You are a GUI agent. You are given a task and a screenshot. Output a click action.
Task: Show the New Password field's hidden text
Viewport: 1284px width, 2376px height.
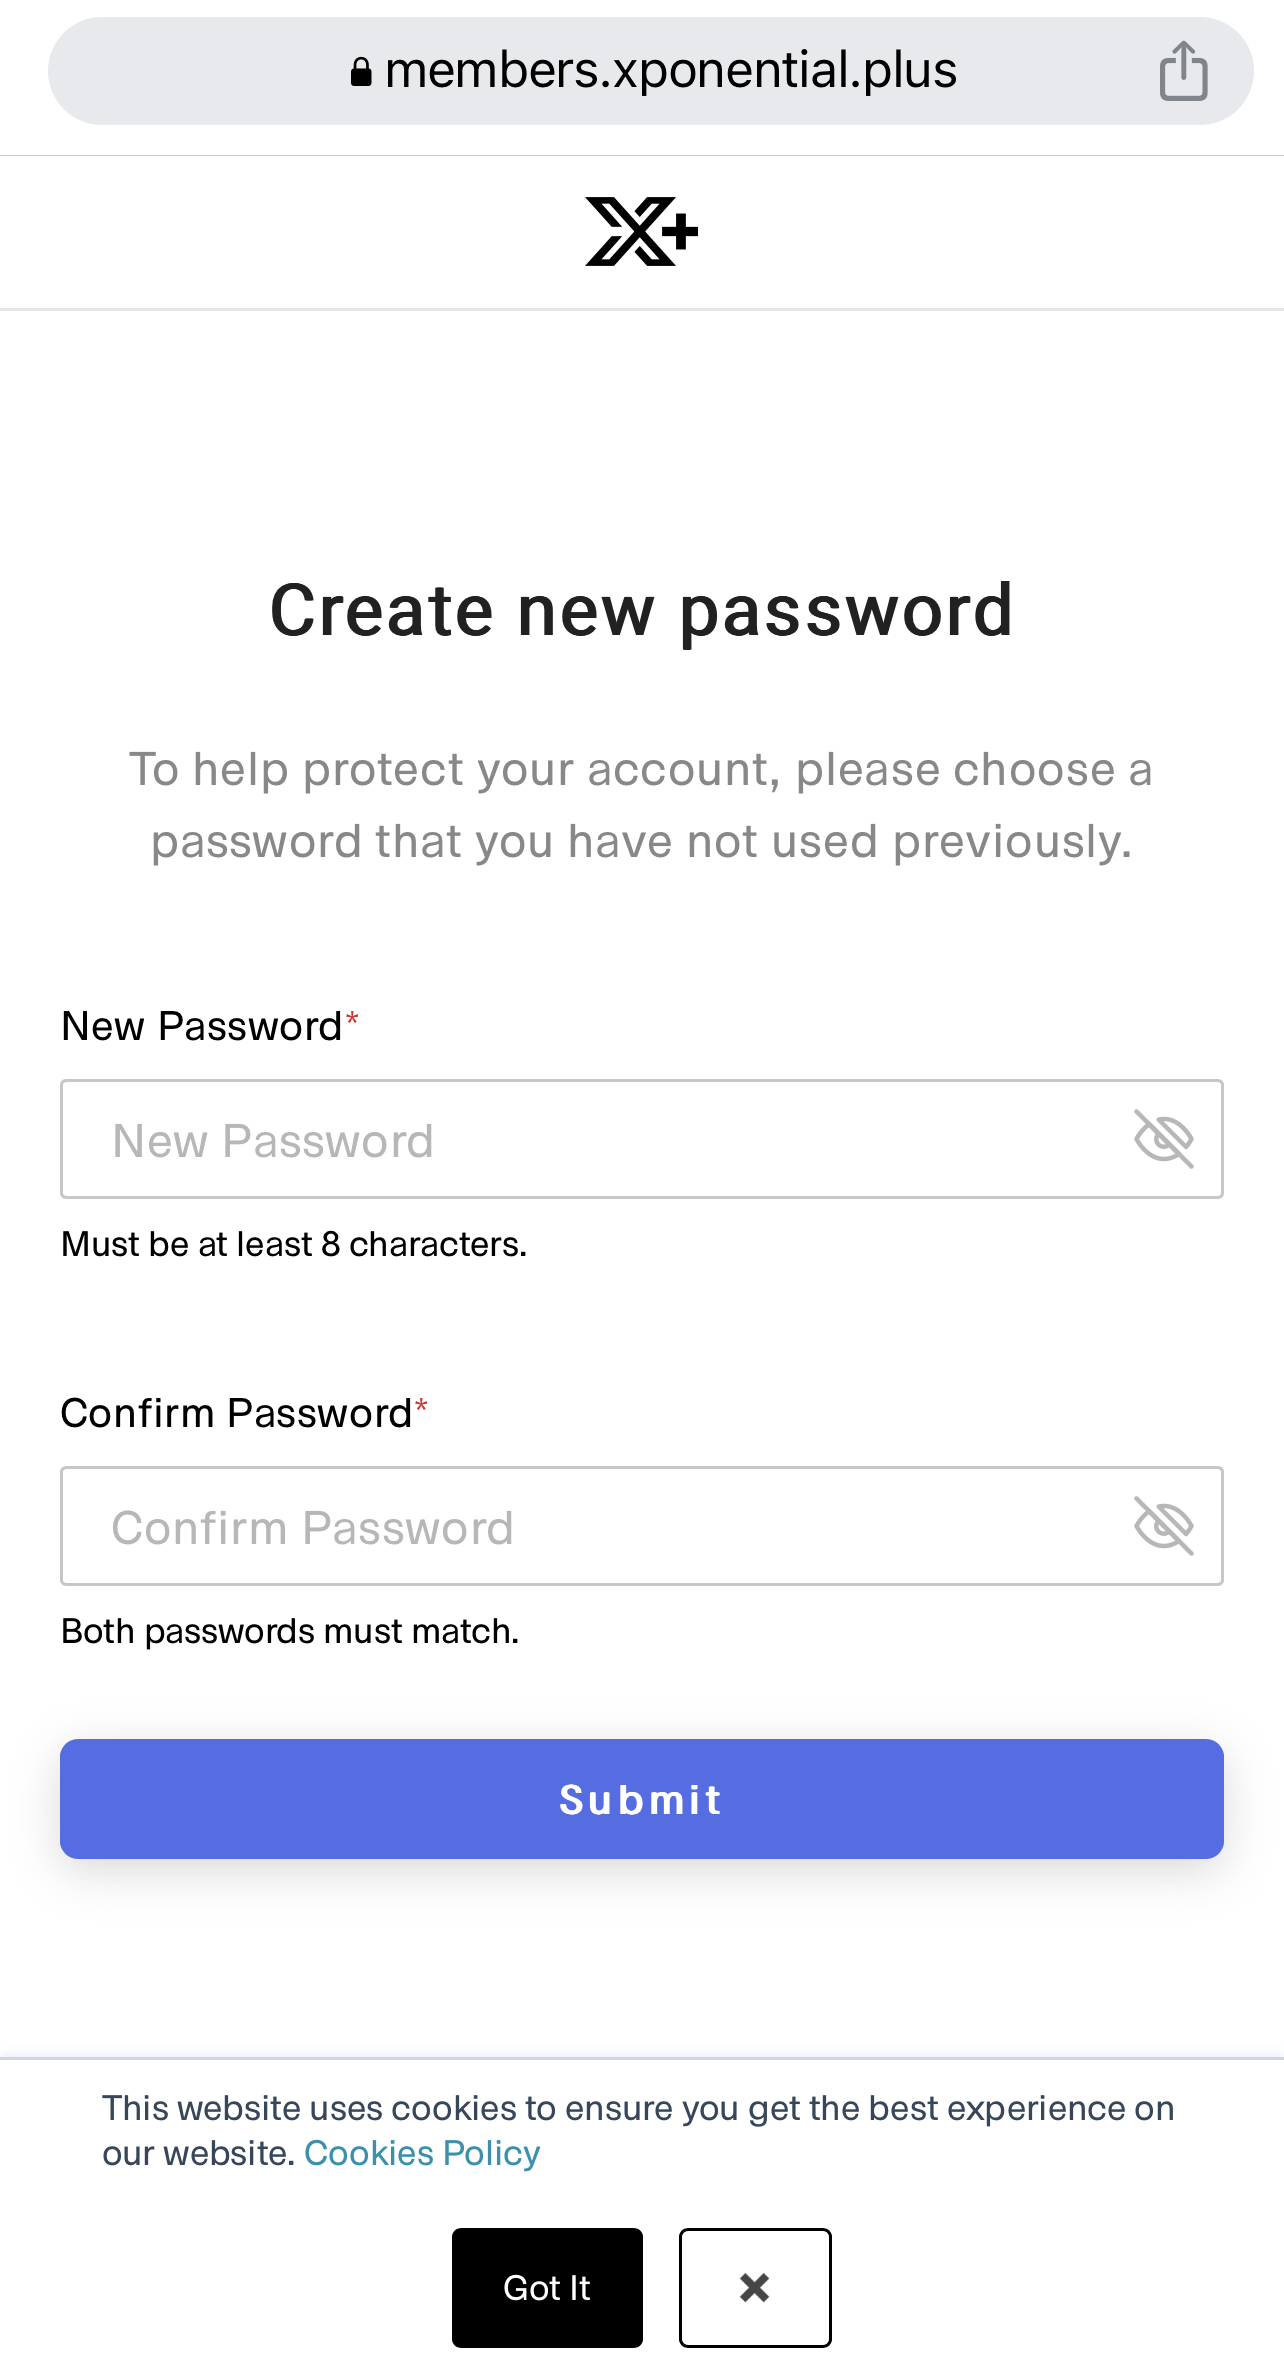[1163, 1139]
